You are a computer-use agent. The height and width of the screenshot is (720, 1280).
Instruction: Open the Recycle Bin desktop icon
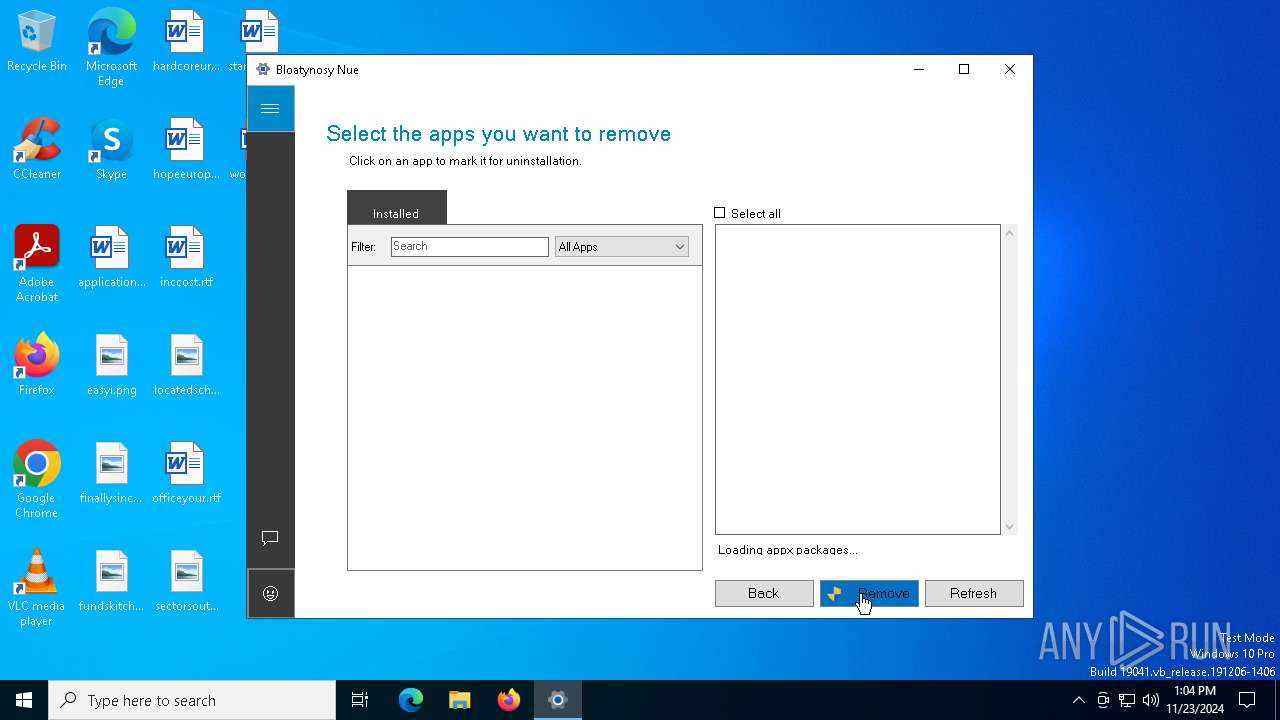point(37,41)
